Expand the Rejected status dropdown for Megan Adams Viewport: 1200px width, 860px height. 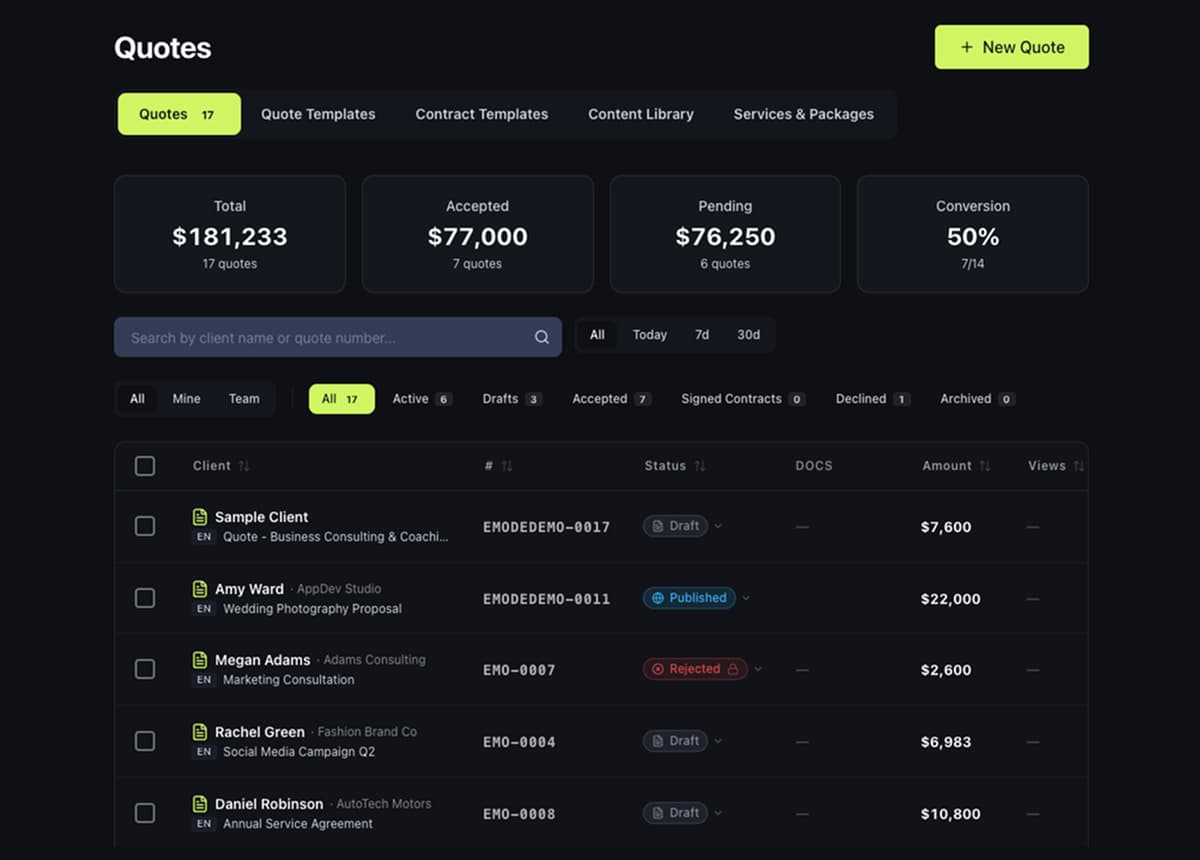(758, 669)
